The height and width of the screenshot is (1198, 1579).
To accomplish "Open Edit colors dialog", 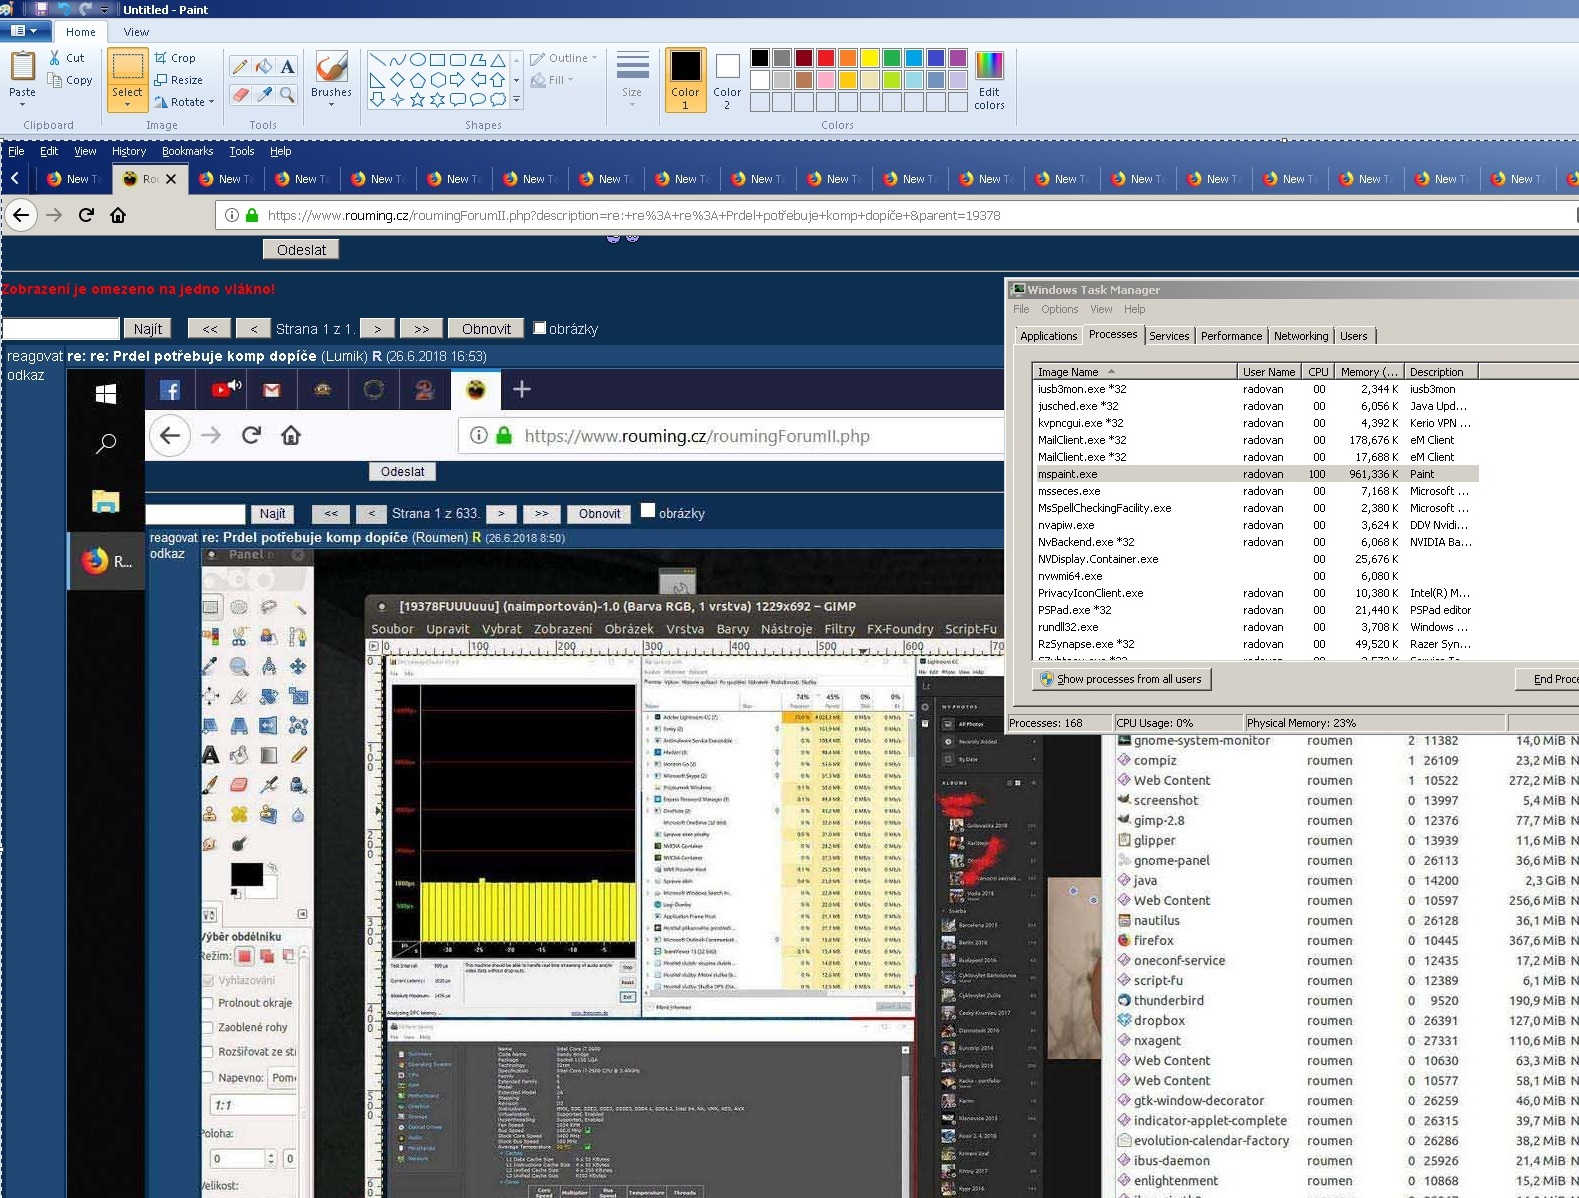I will tap(989, 81).
